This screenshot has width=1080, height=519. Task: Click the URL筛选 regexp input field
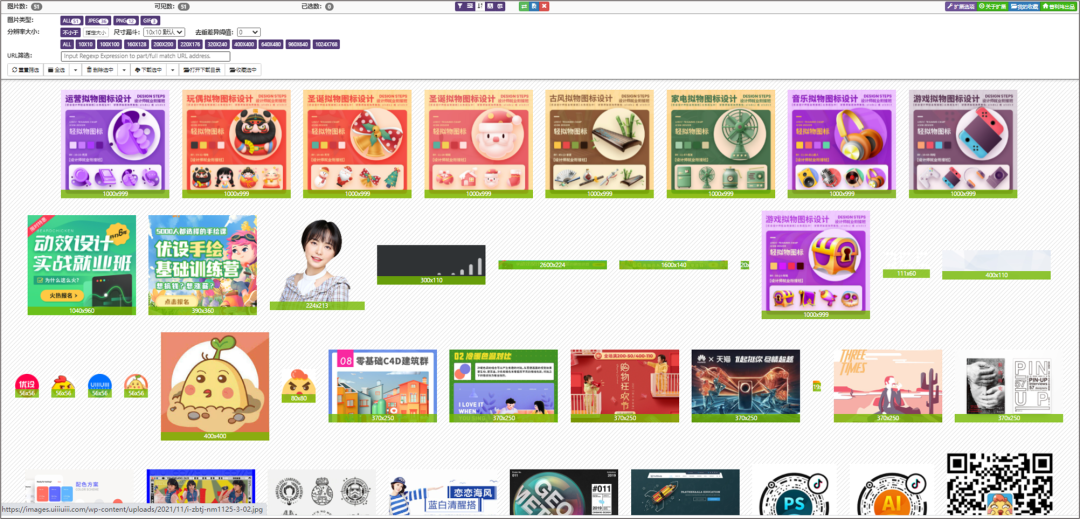coord(145,57)
